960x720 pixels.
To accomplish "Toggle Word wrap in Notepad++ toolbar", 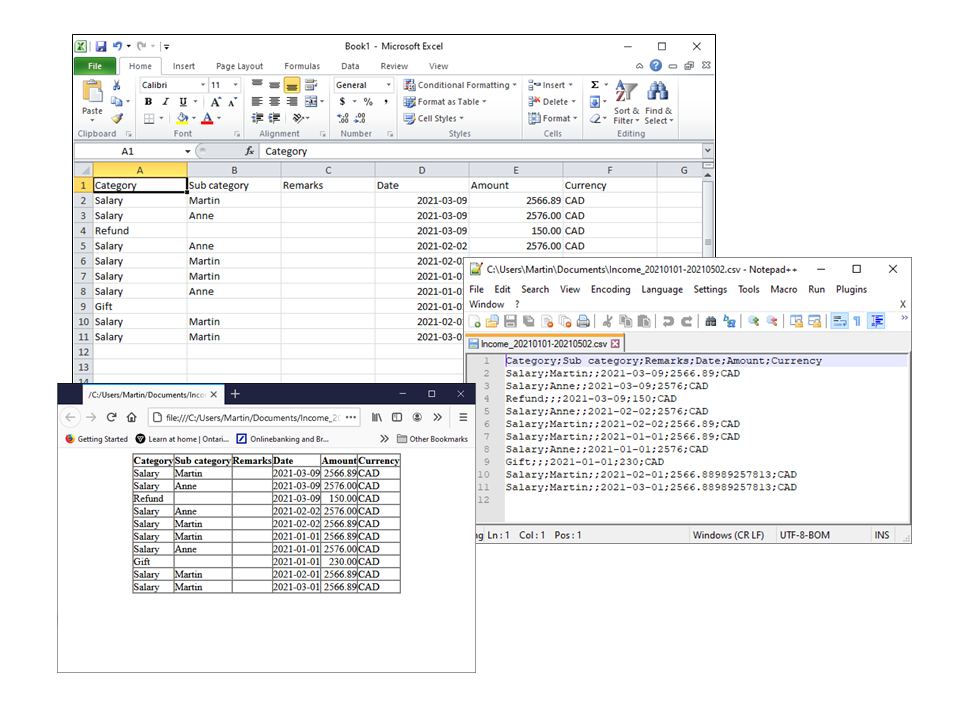I will 840,321.
